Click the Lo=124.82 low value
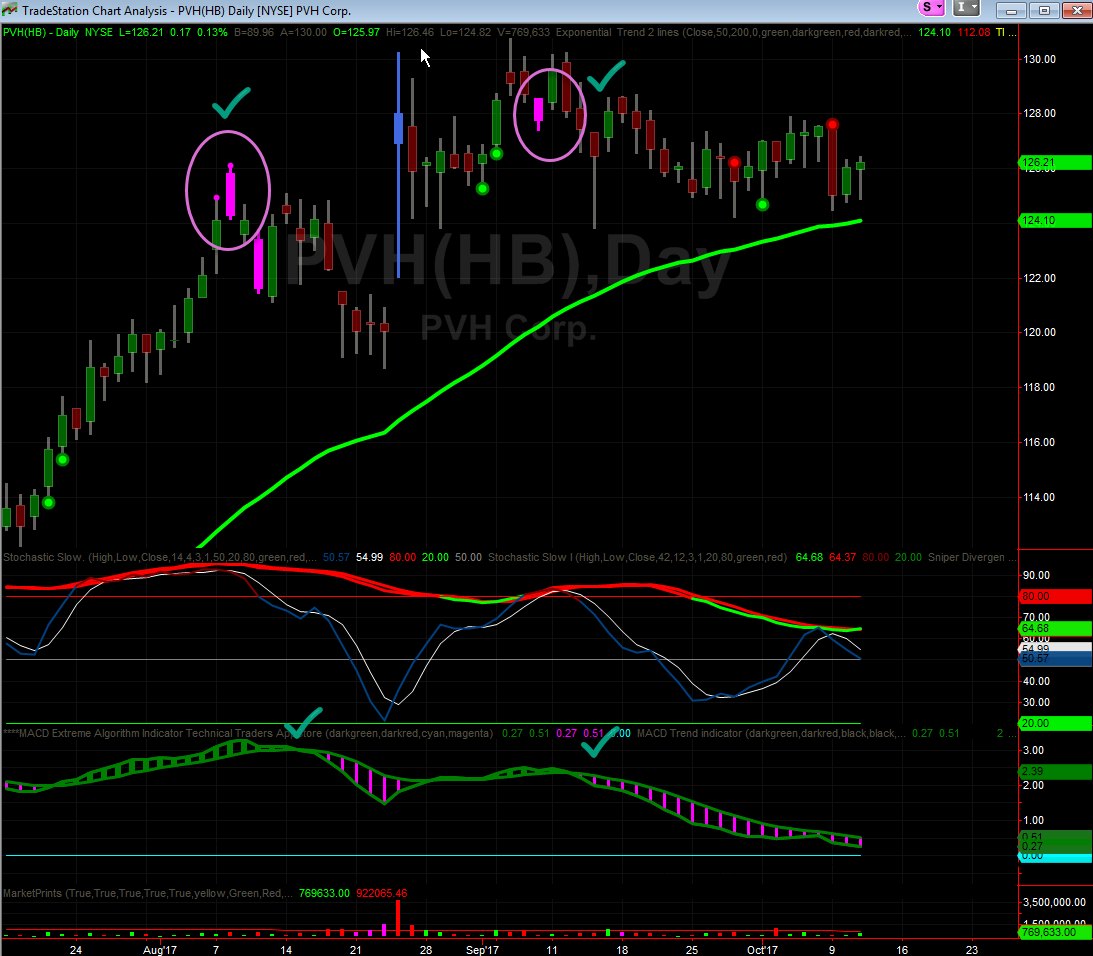 [466, 32]
